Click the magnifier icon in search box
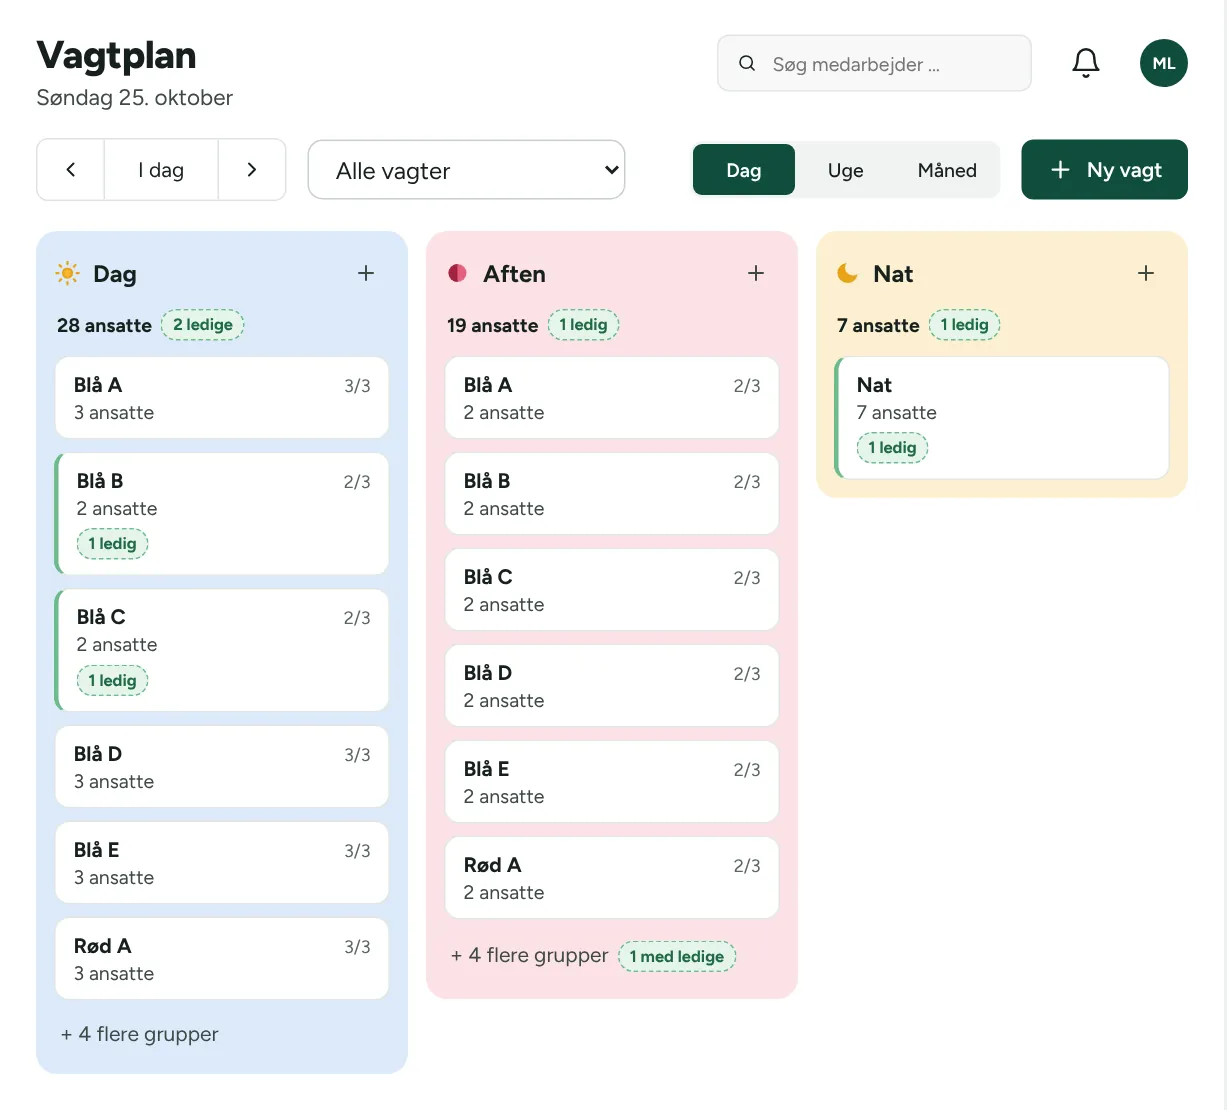Screen dimensions: 1227x1110 747,64
